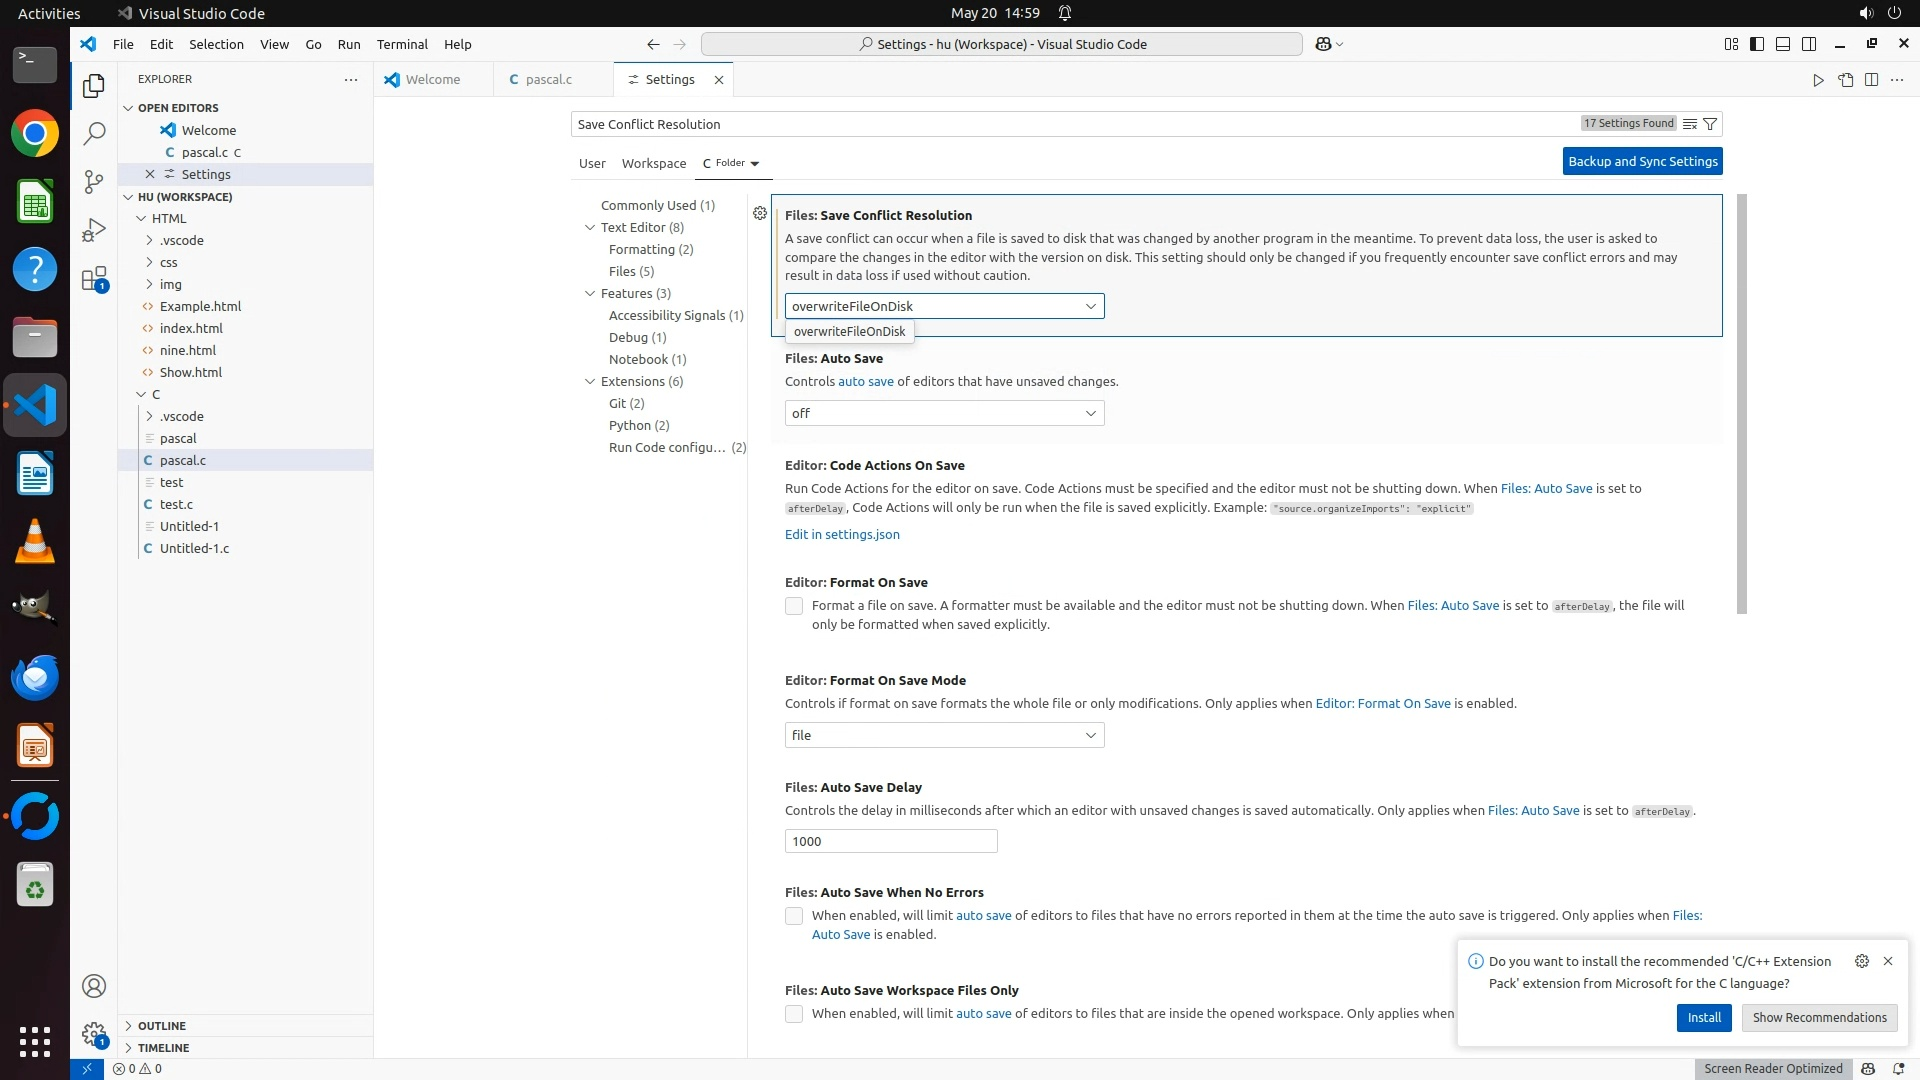Screen dimensions: 1920x1080
Task: Open the Search view in activity bar
Action: pos(94,133)
